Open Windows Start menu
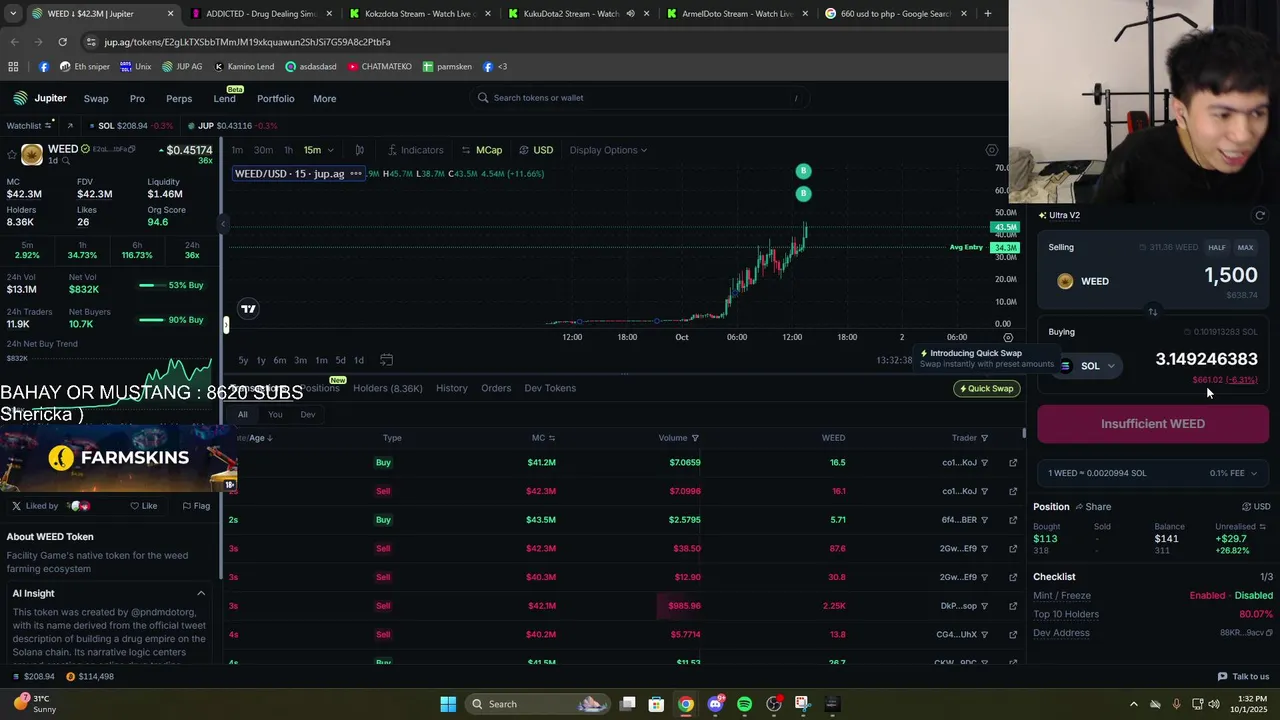This screenshot has width=1280, height=720. (448, 704)
